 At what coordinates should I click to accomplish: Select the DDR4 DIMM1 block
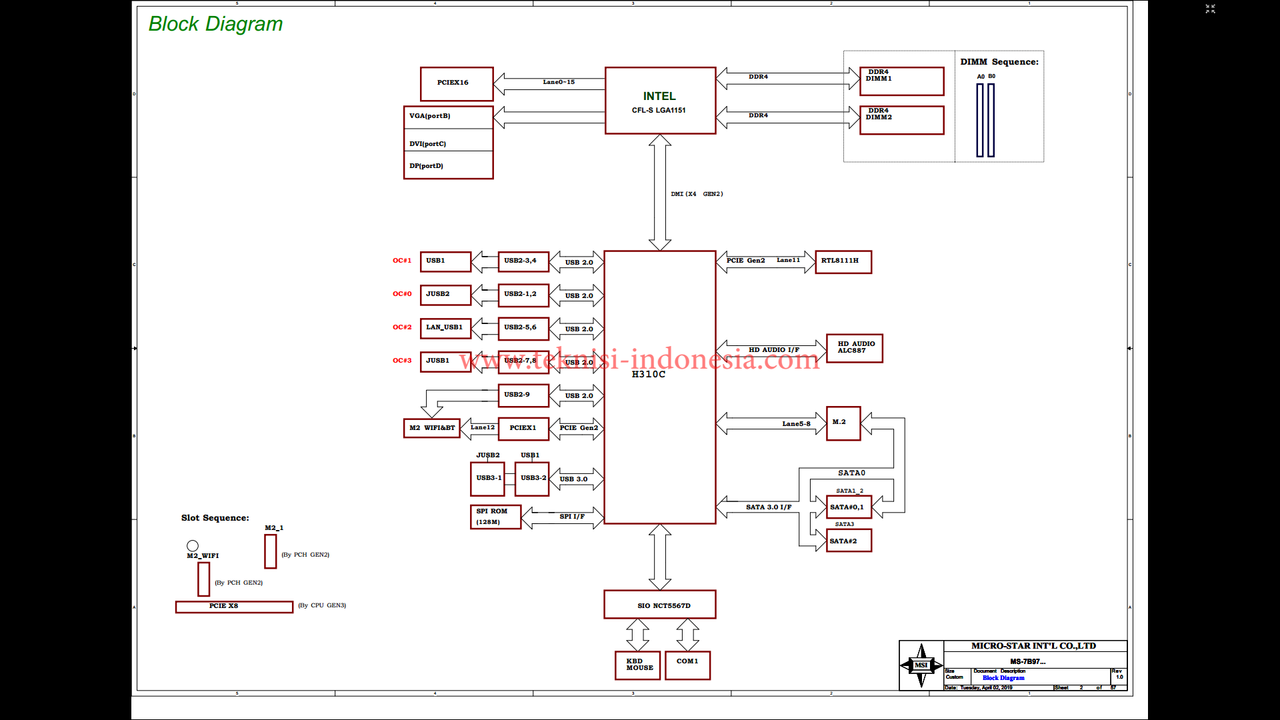[x=901, y=81]
